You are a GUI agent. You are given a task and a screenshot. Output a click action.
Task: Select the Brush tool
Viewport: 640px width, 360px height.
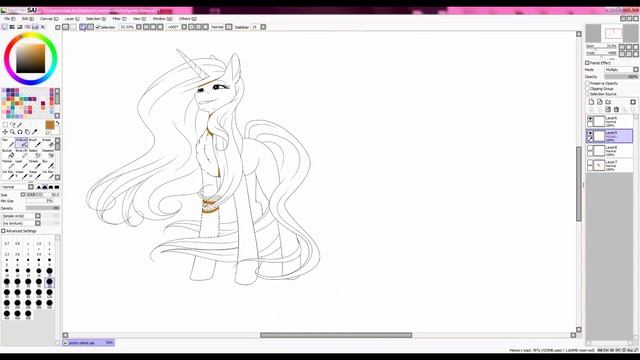click(35, 143)
